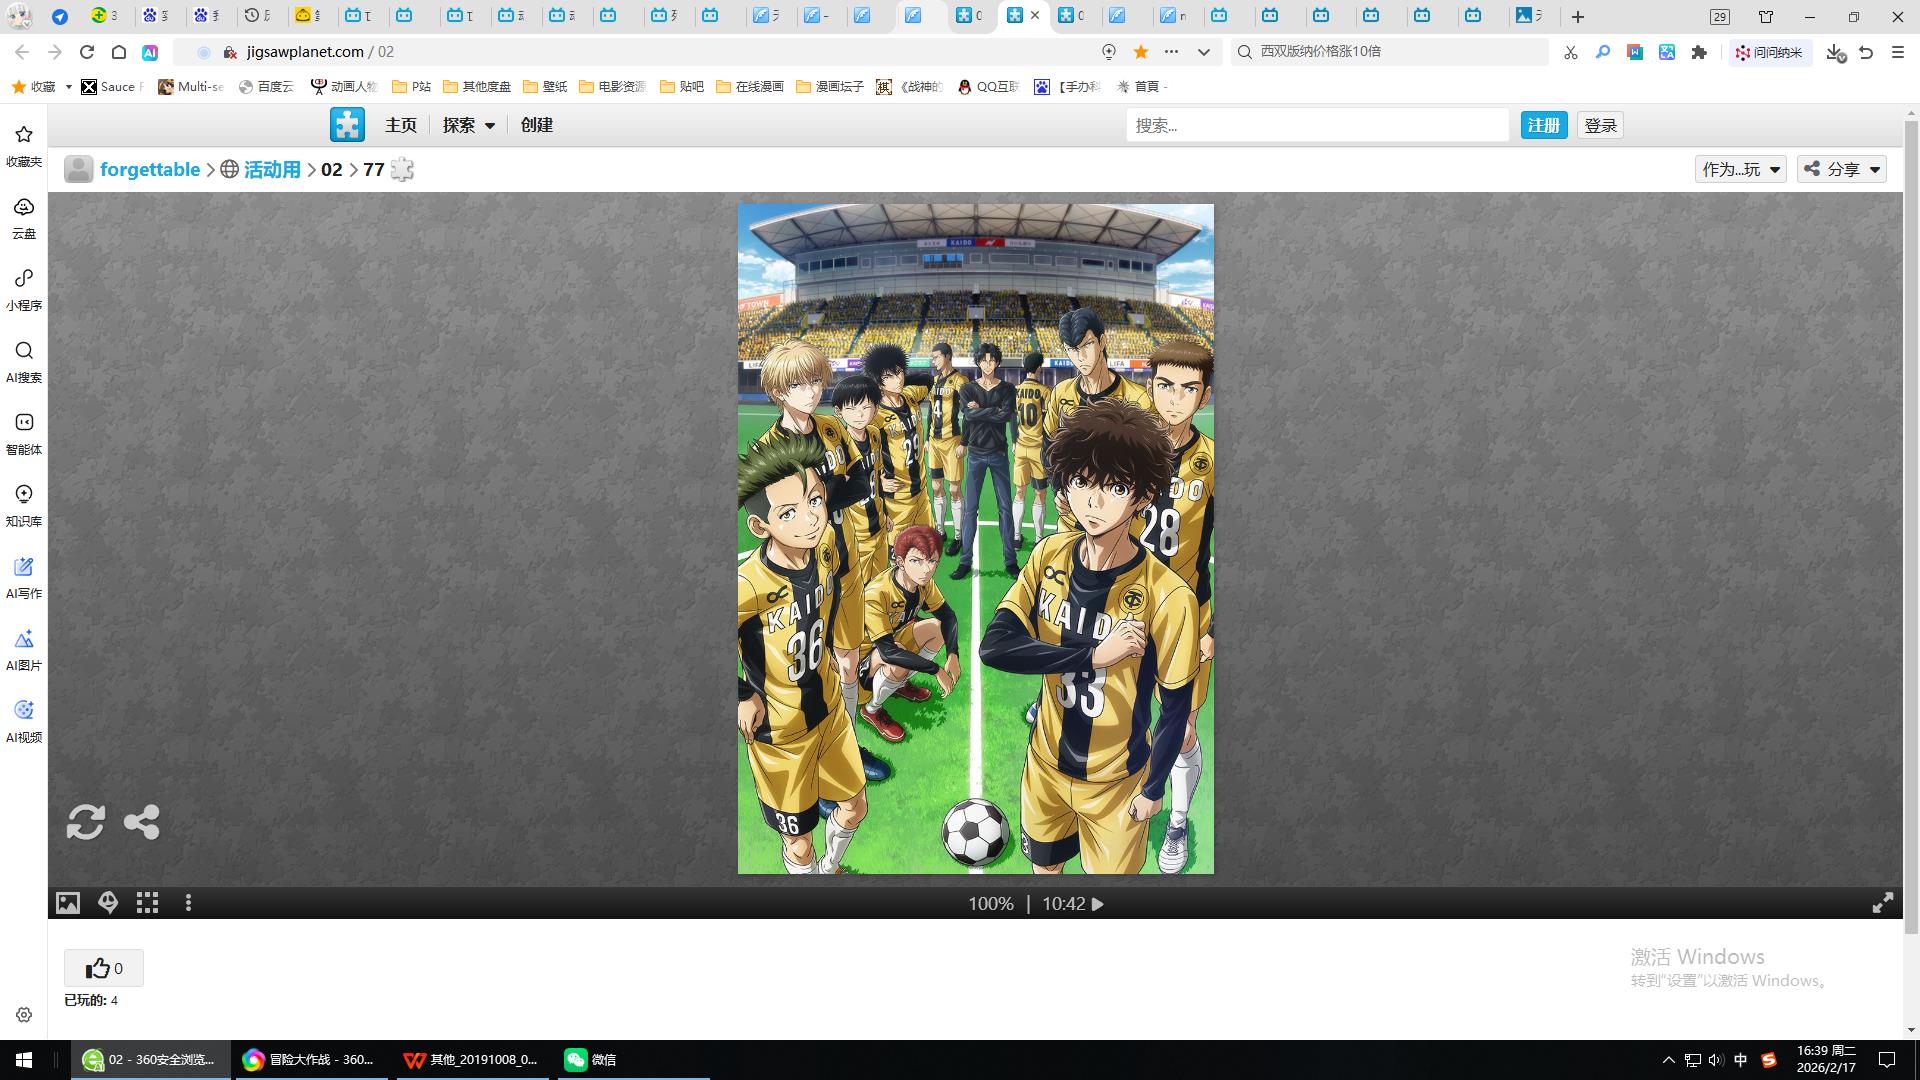This screenshot has width=1920, height=1080.
Task: Like the puzzle with the thumbs-up button
Action: pyautogui.click(x=104, y=968)
